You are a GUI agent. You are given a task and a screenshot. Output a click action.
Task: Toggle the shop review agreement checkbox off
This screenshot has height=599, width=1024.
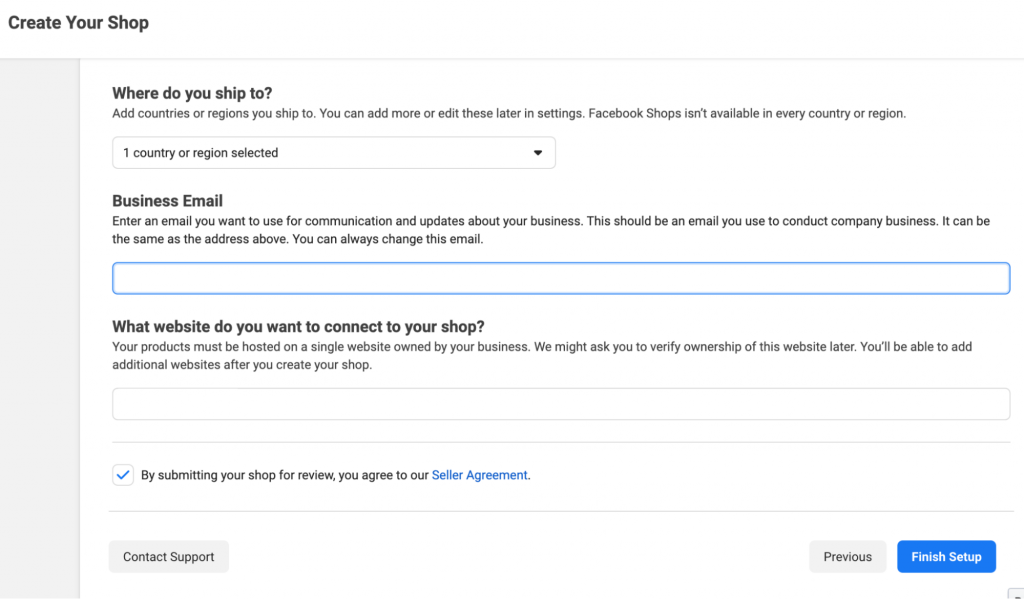(122, 474)
